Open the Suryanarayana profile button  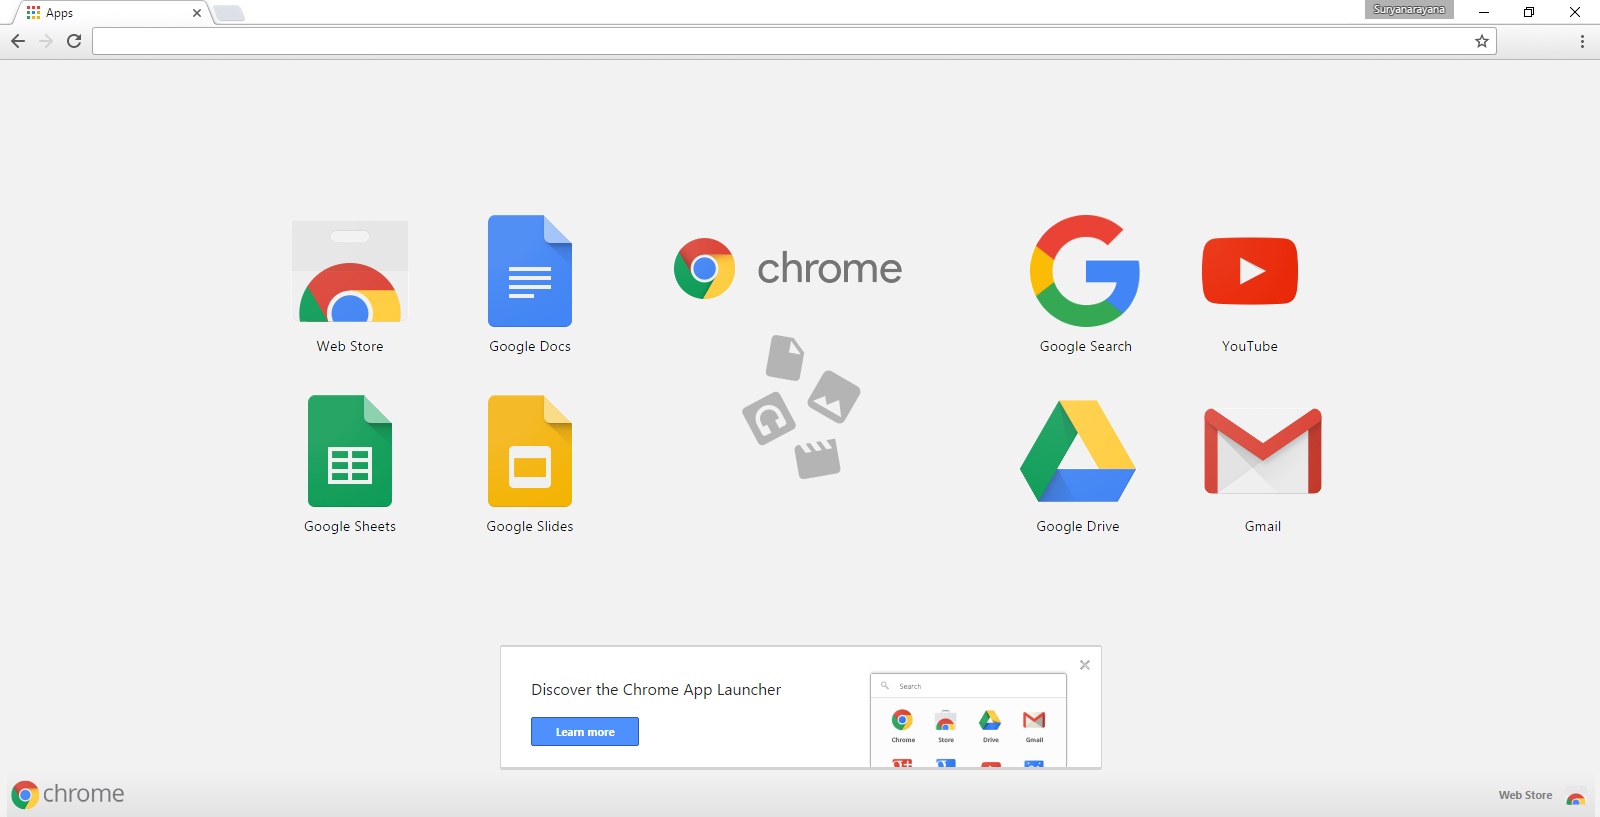pyautogui.click(x=1409, y=10)
